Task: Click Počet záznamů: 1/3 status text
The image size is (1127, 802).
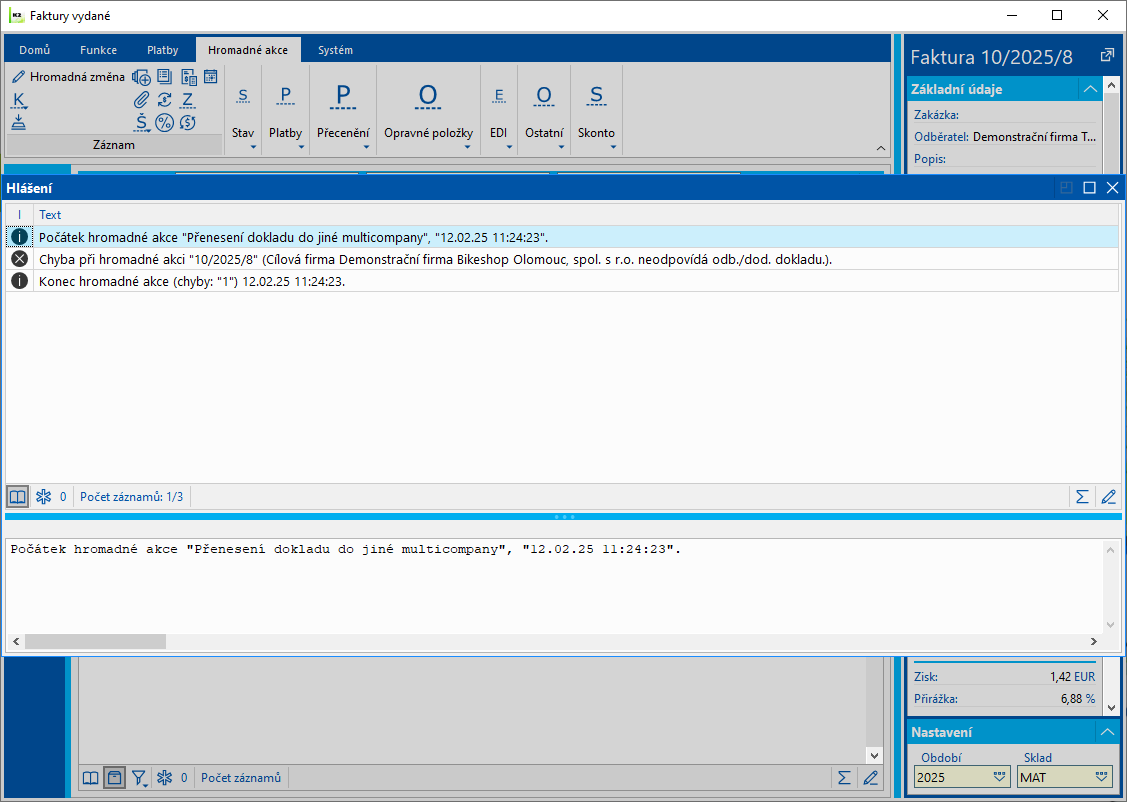Action: point(132,497)
